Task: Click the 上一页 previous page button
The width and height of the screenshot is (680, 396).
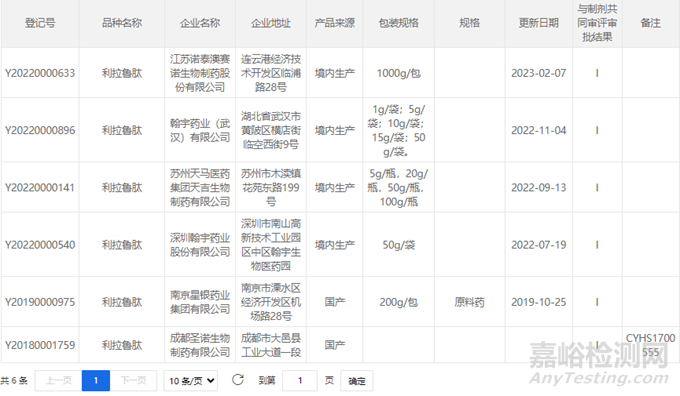Action: pos(59,381)
